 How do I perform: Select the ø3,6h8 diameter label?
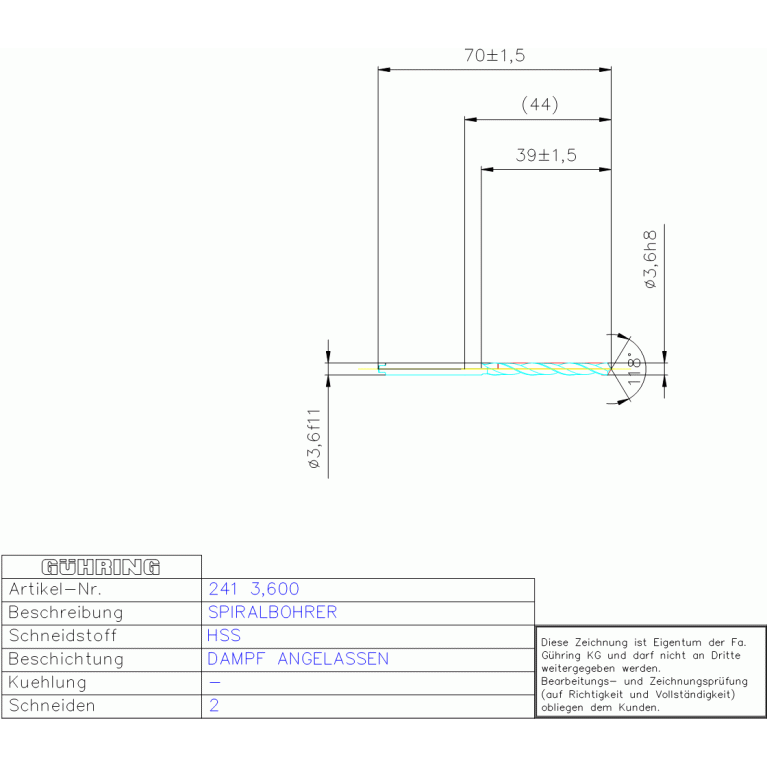650,260
